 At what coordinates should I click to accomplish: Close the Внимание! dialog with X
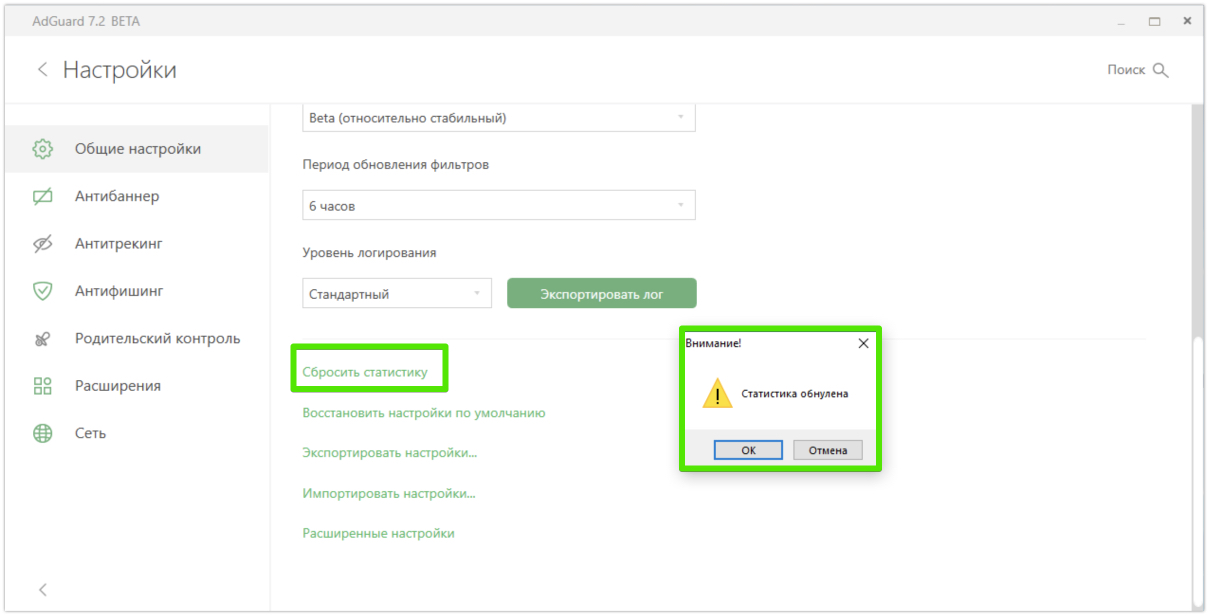tap(864, 343)
